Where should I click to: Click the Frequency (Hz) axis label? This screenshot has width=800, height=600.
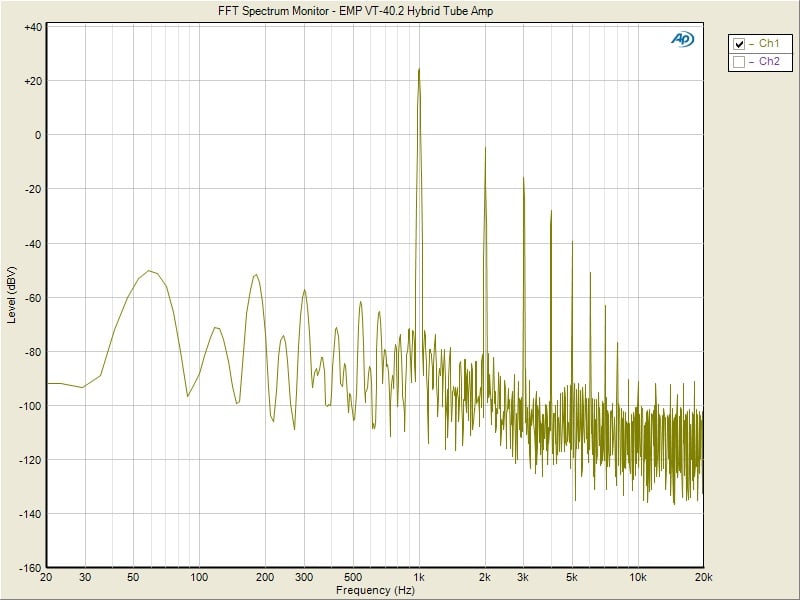[375, 590]
